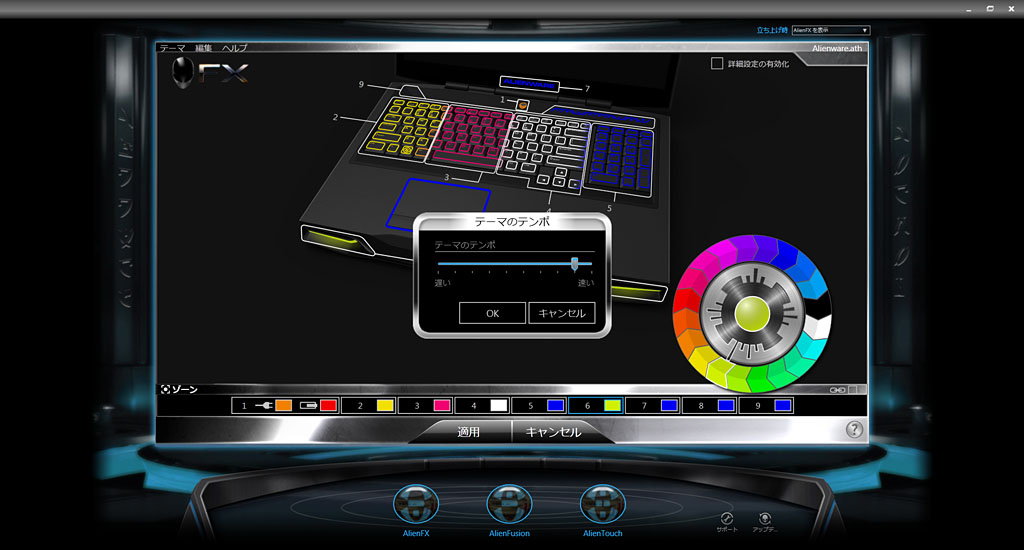Open the ヘルプ menu
The height and width of the screenshot is (550, 1024).
click(234, 48)
